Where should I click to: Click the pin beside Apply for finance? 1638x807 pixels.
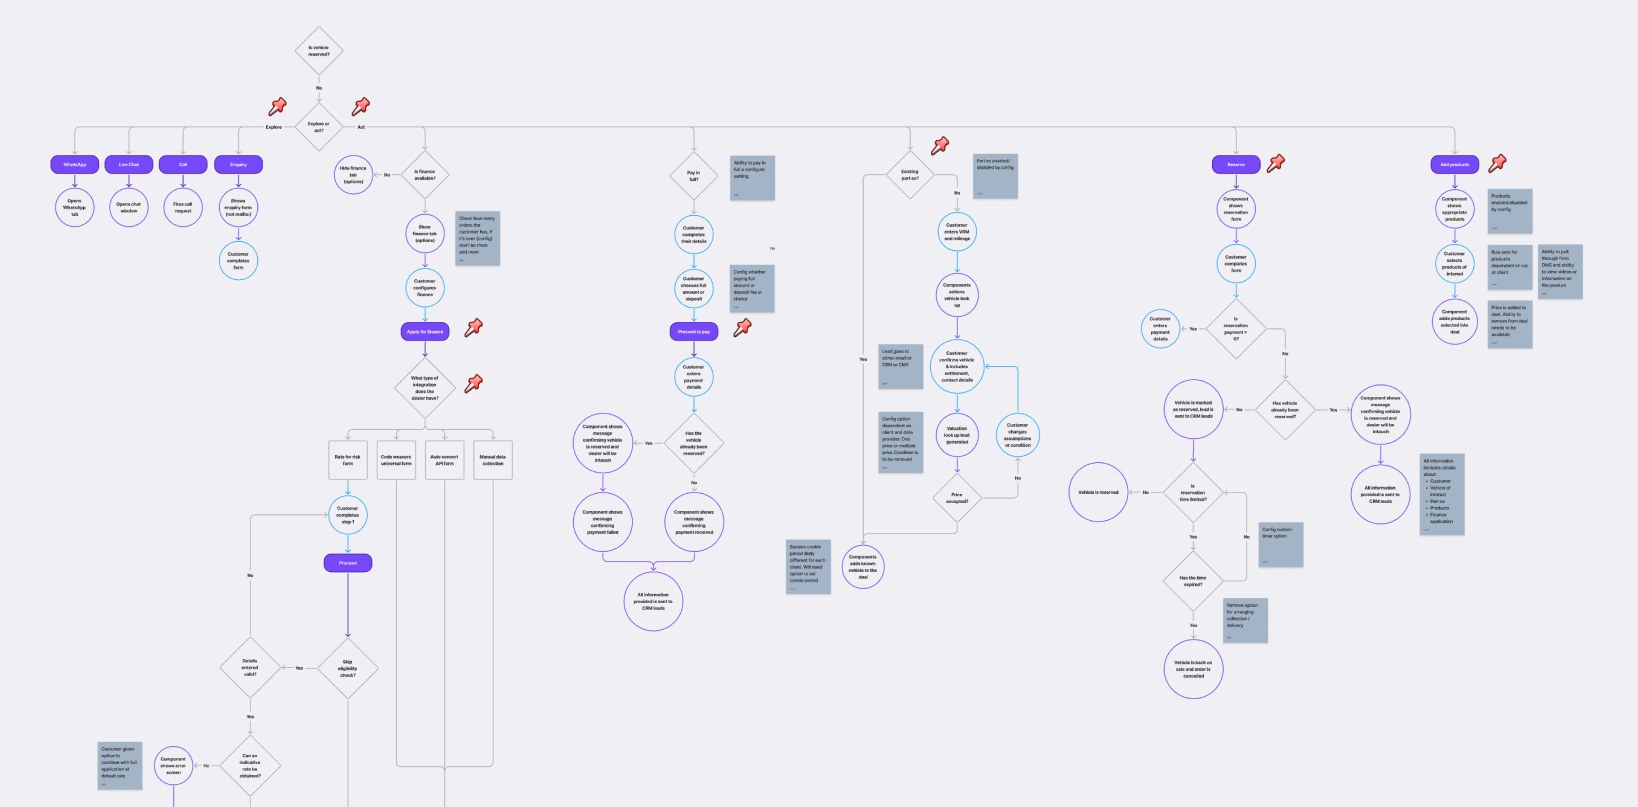click(474, 327)
